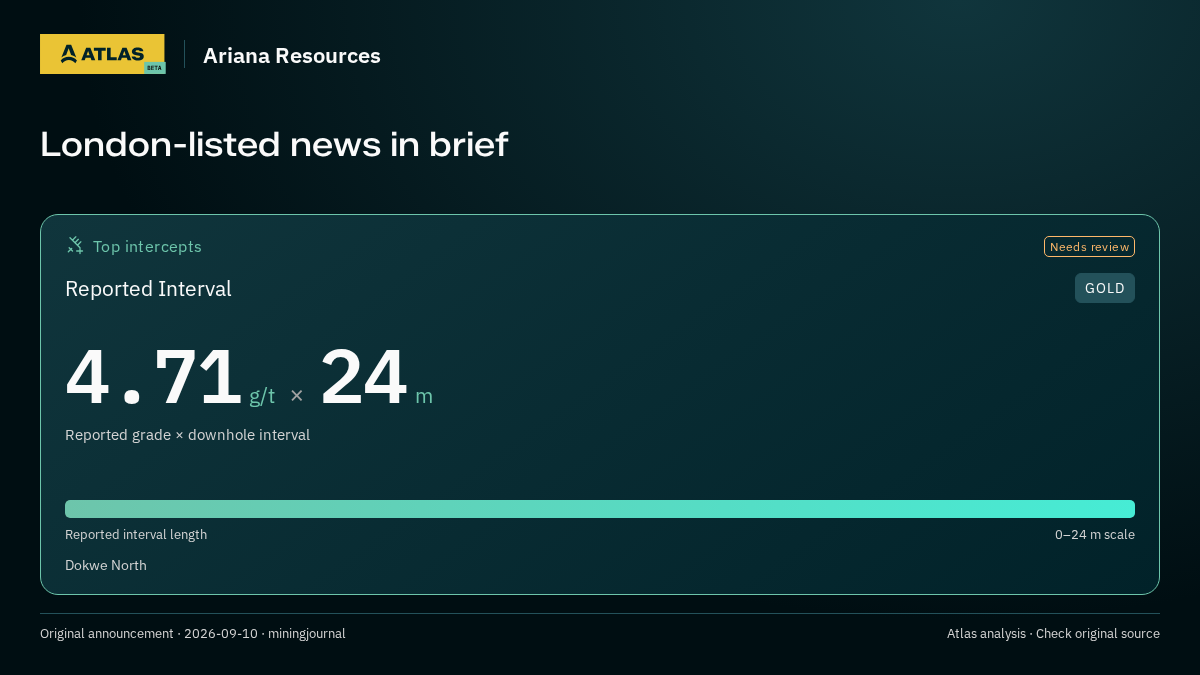
Task: Click the Reported interval length label
Action: tap(136, 535)
